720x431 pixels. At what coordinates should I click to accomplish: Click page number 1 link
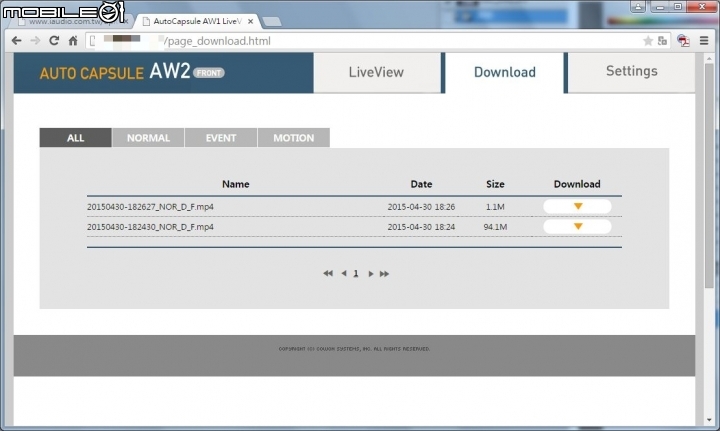[356, 274]
